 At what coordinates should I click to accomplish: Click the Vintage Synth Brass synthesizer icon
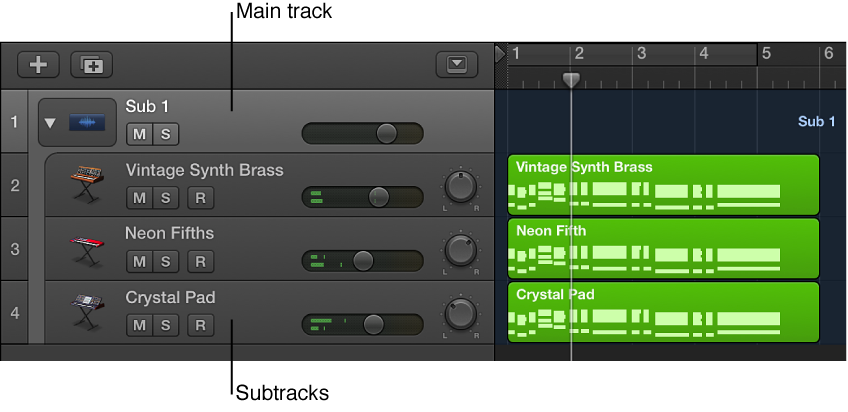(87, 184)
